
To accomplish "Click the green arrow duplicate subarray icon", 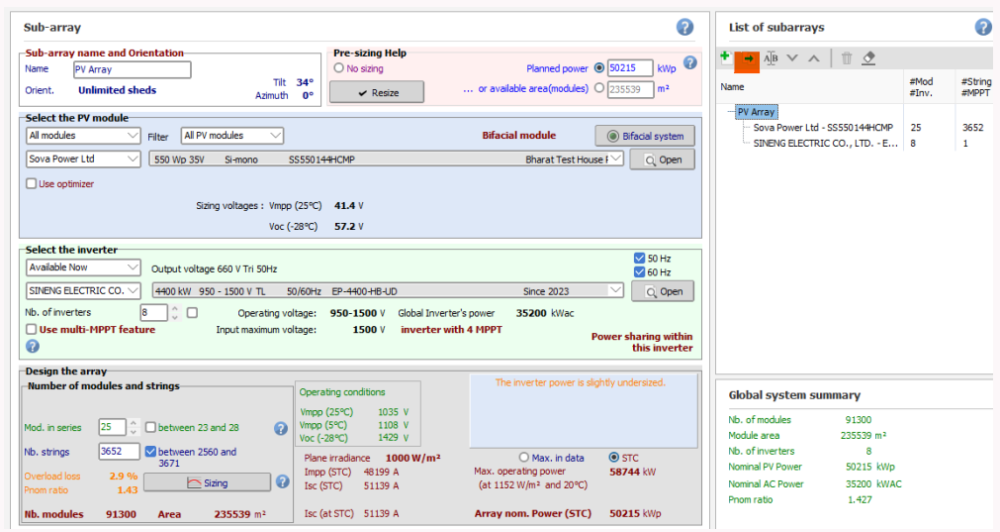I will coord(747,59).
